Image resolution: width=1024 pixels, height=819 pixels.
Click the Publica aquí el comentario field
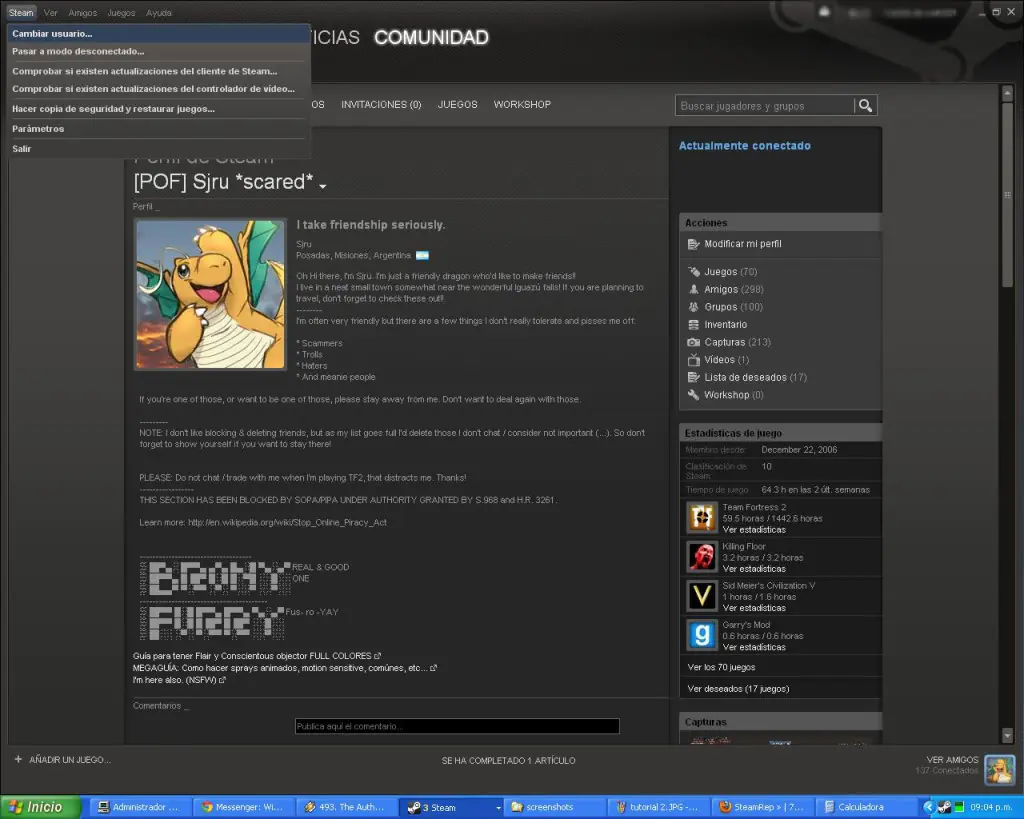pos(457,726)
